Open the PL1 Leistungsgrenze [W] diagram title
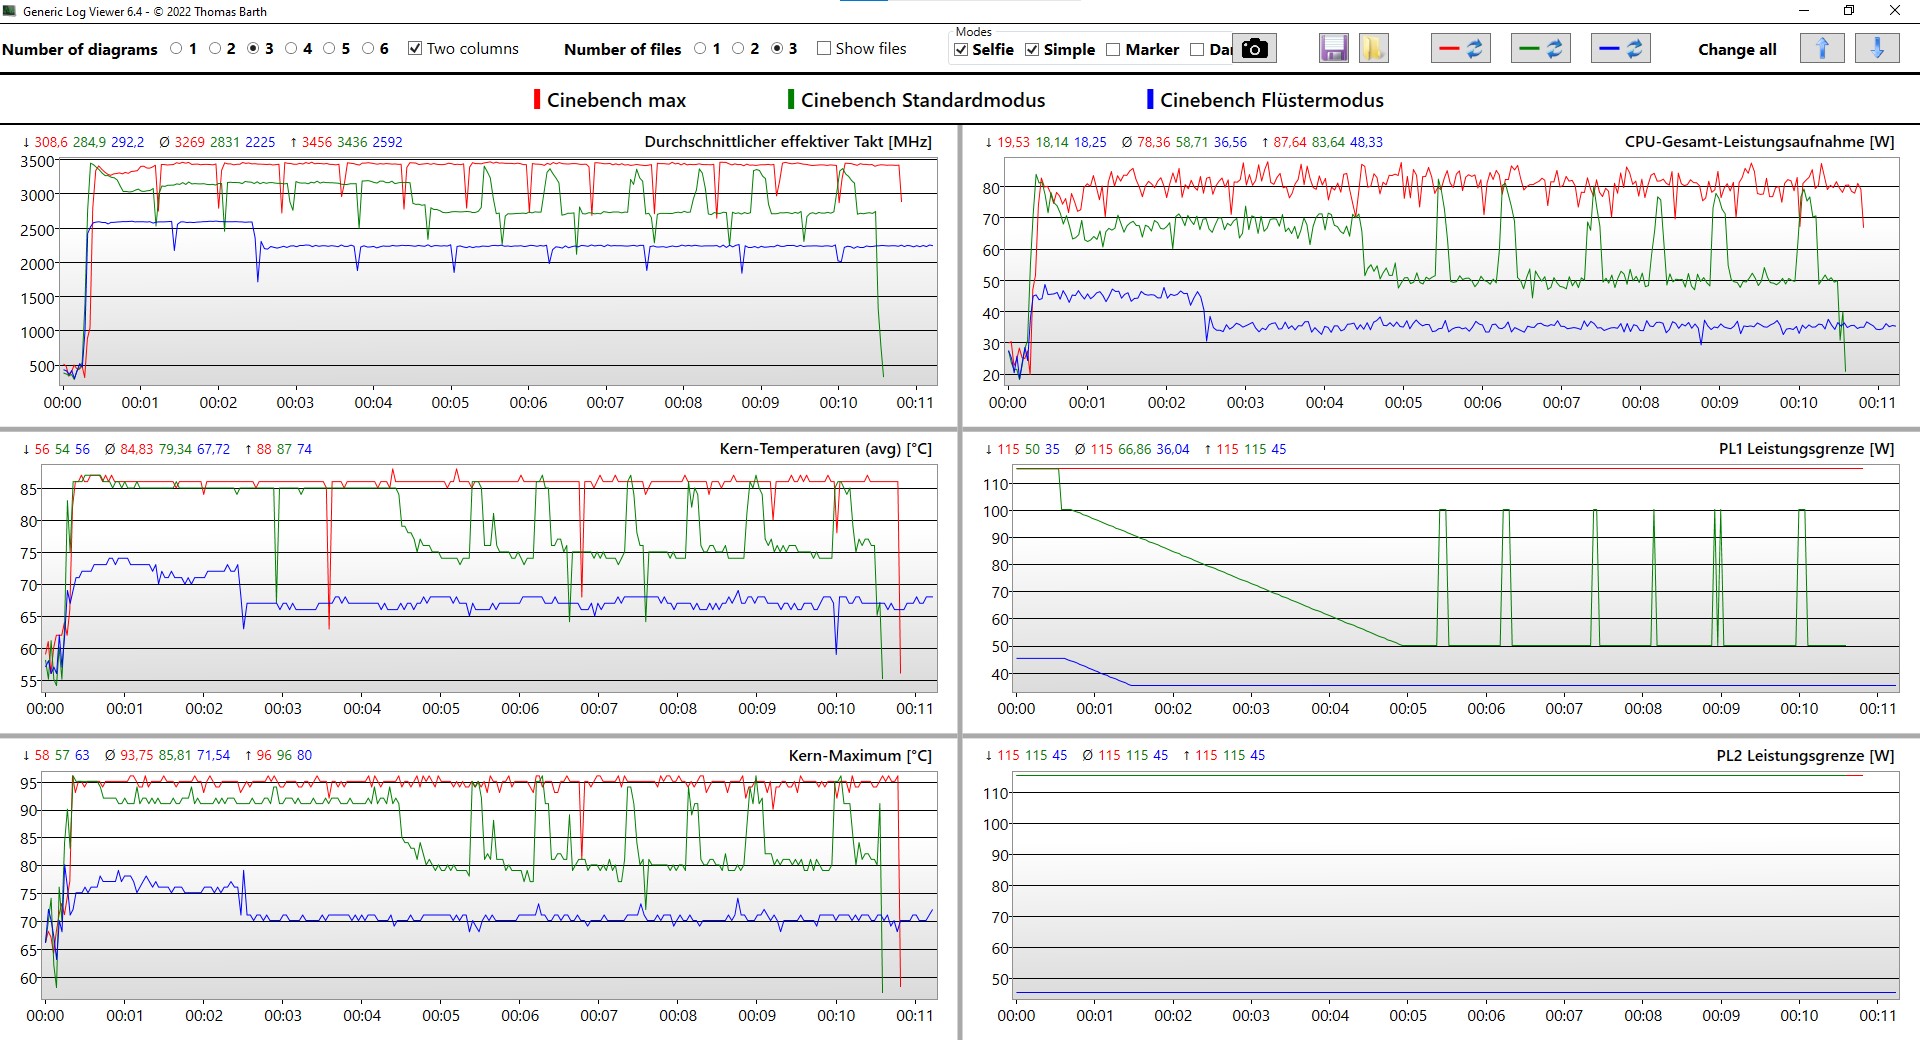This screenshot has width=1920, height=1040. click(x=1806, y=449)
